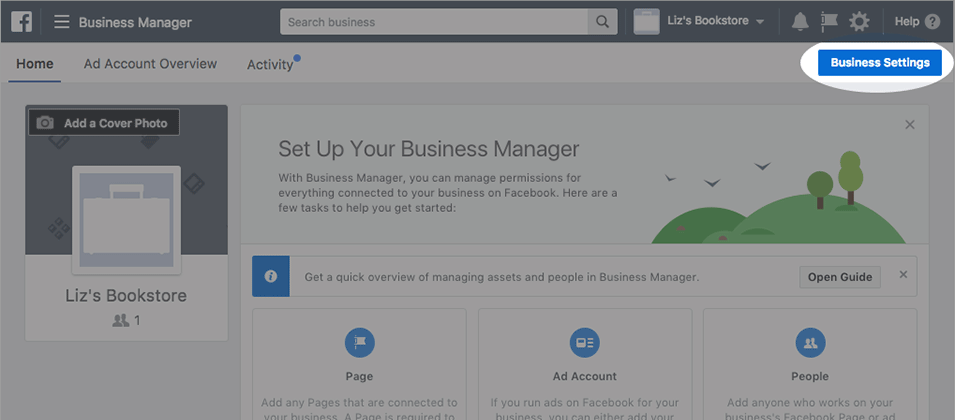Click the search magnifier icon
Screen dimensions: 955x420
[x=602, y=22]
